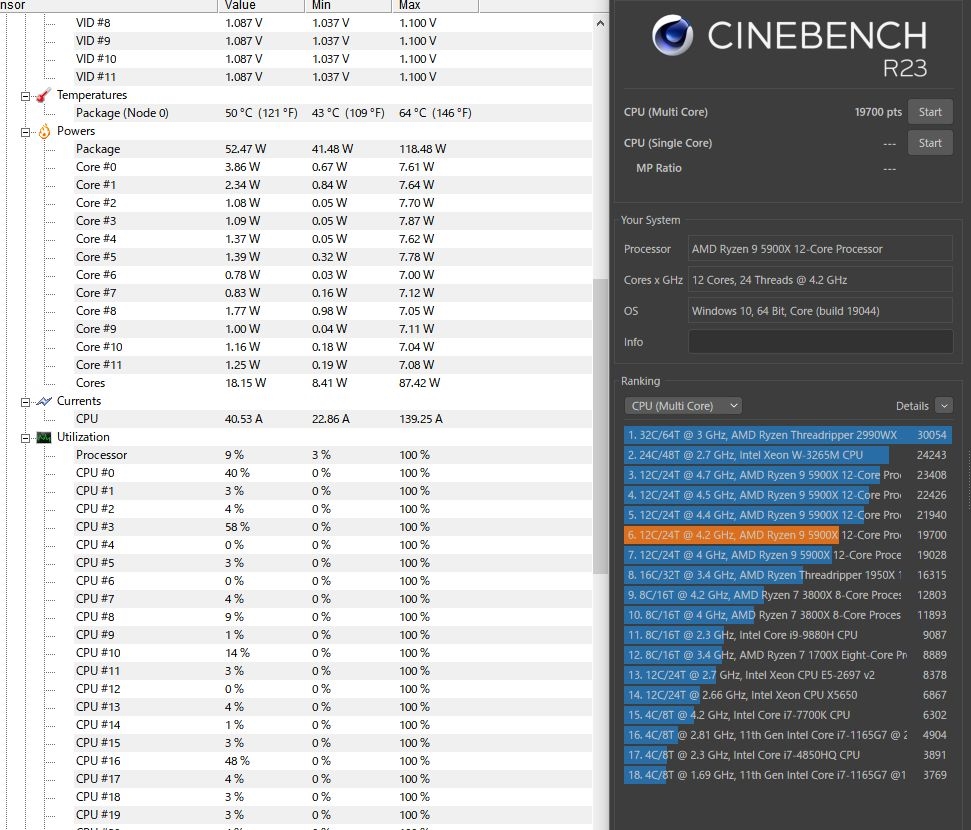Screen dimensions: 971x830
Task: Select ranking entry 16 with score 4904
Action: point(788,735)
